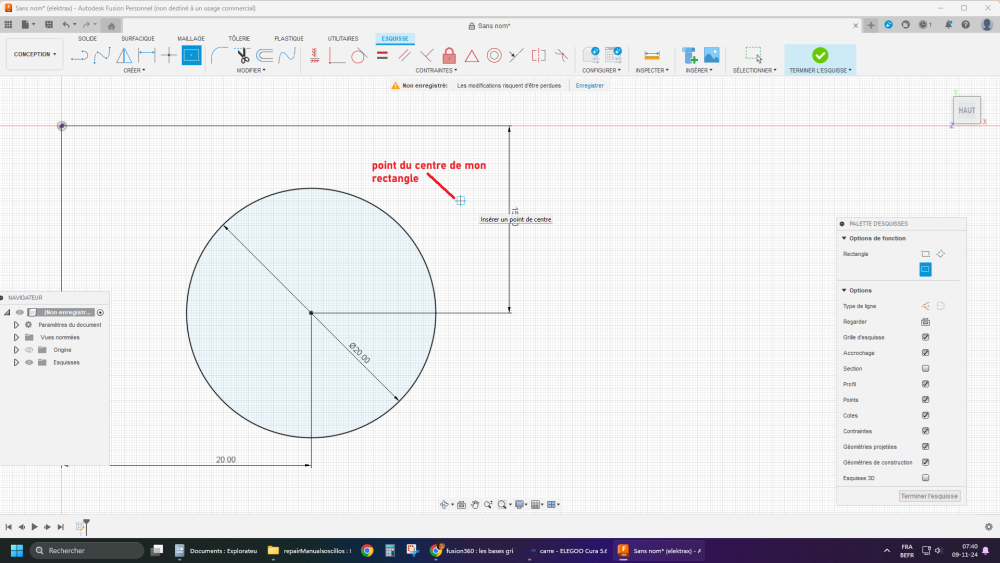Select the red padlock fix constraint

[x=449, y=55]
